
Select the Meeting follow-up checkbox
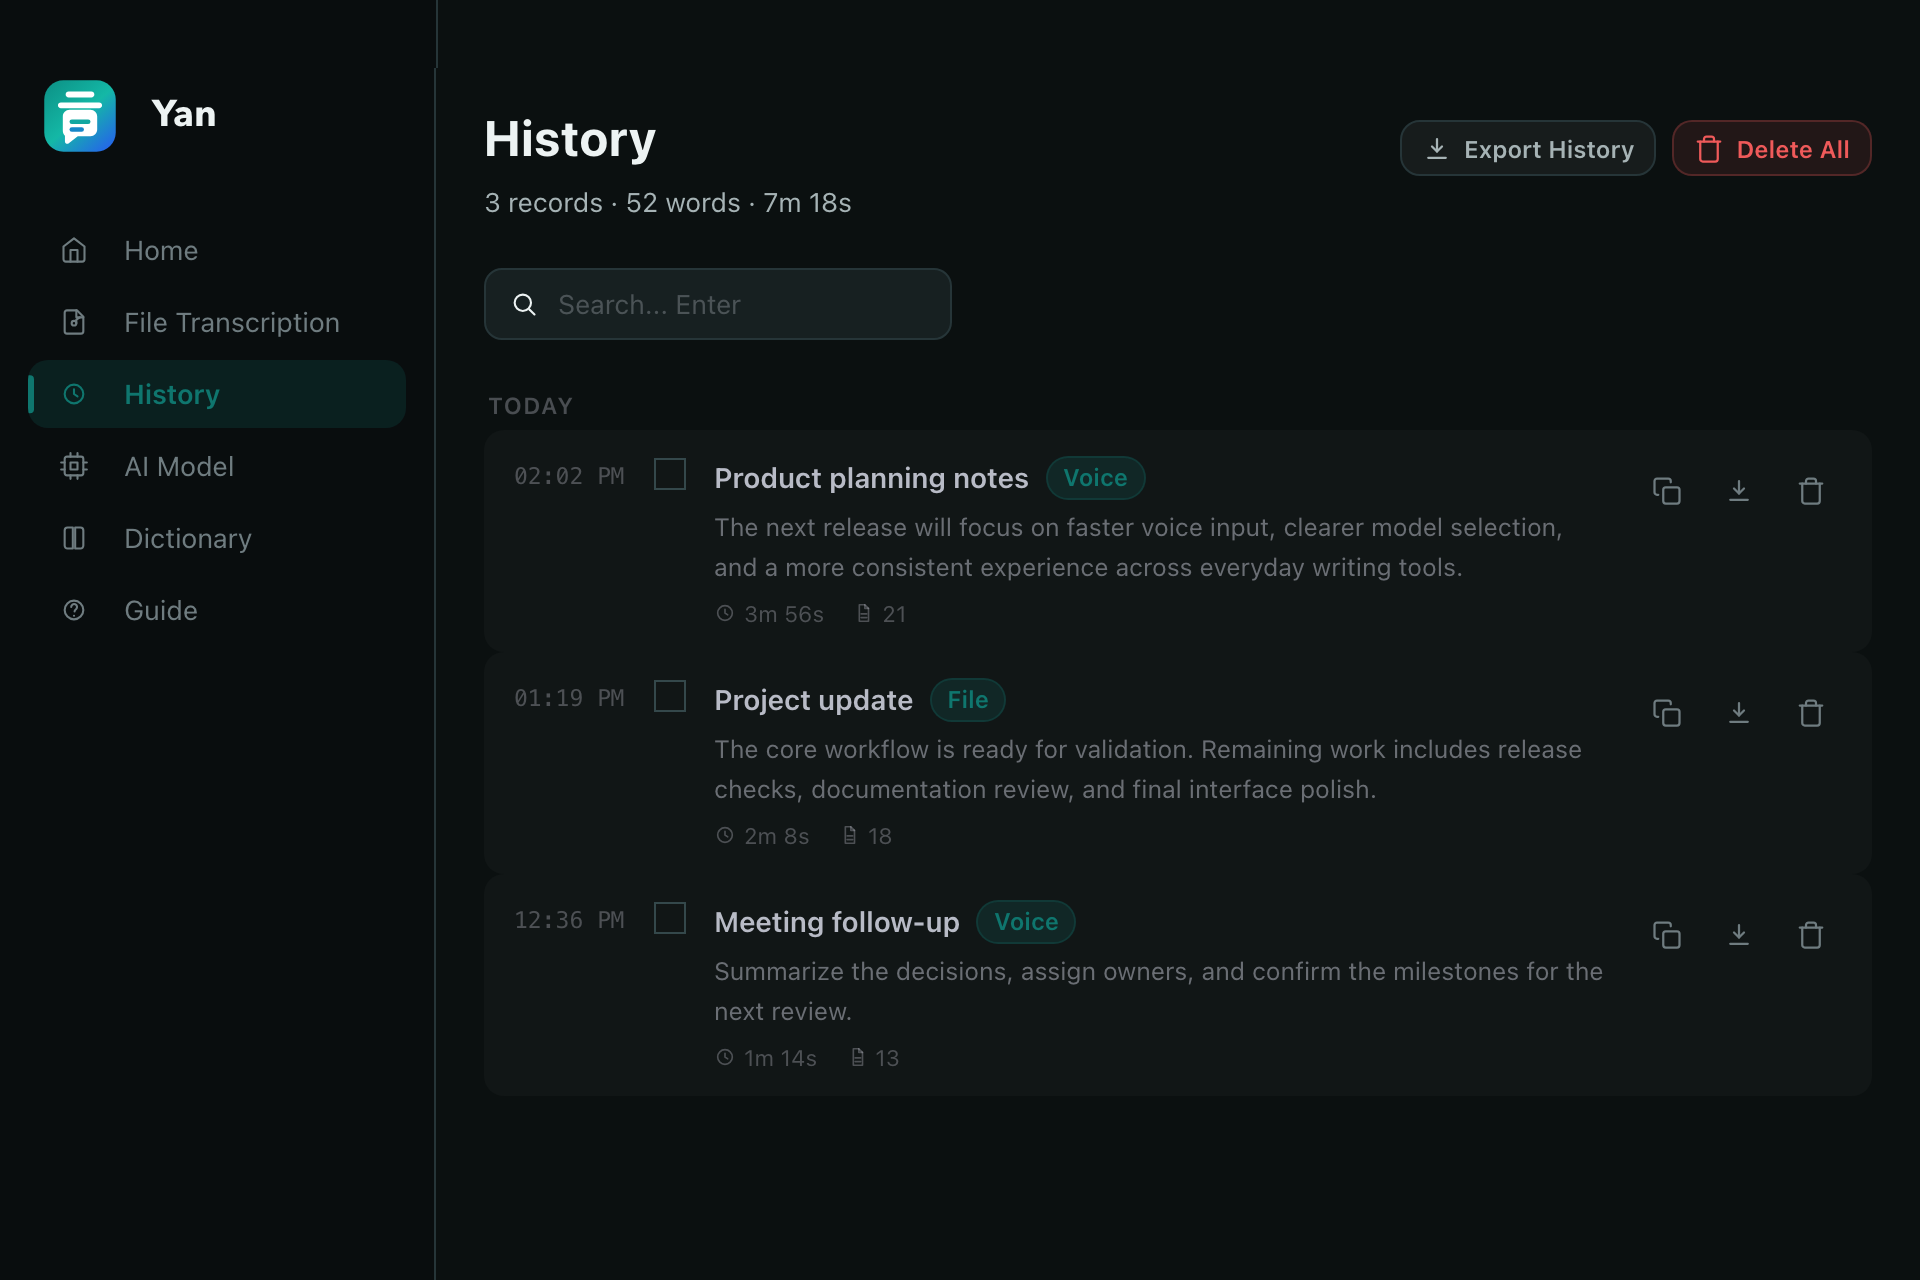point(670,918)
